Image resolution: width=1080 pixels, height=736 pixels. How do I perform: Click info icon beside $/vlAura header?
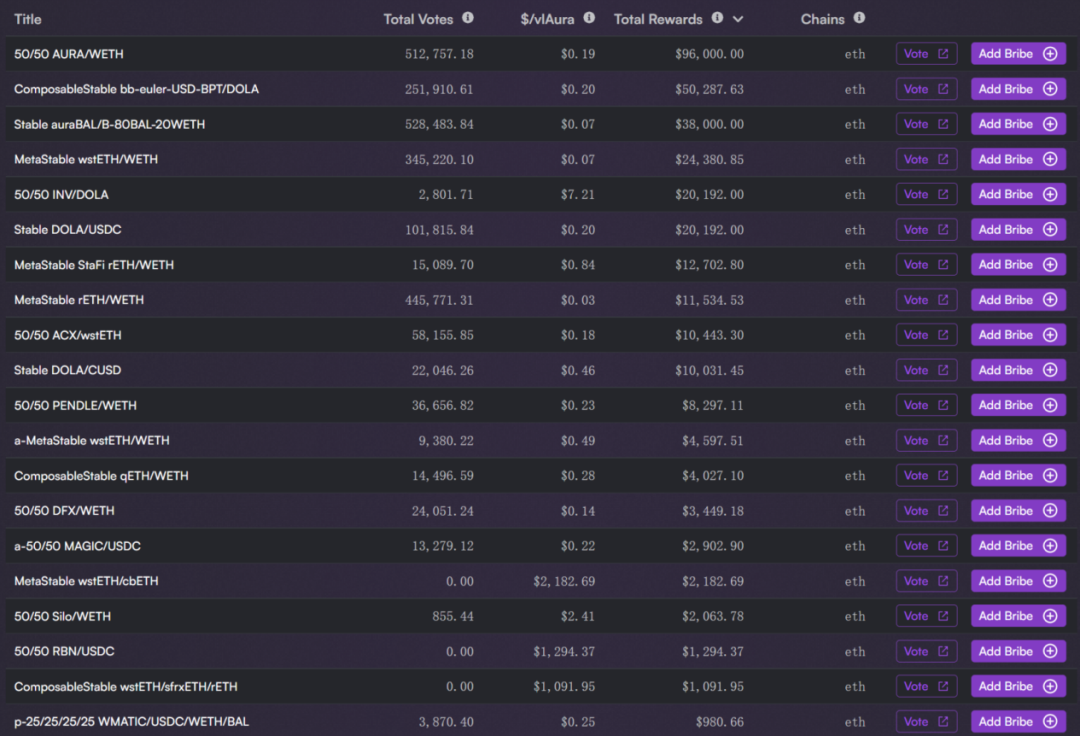coord(589,18)
